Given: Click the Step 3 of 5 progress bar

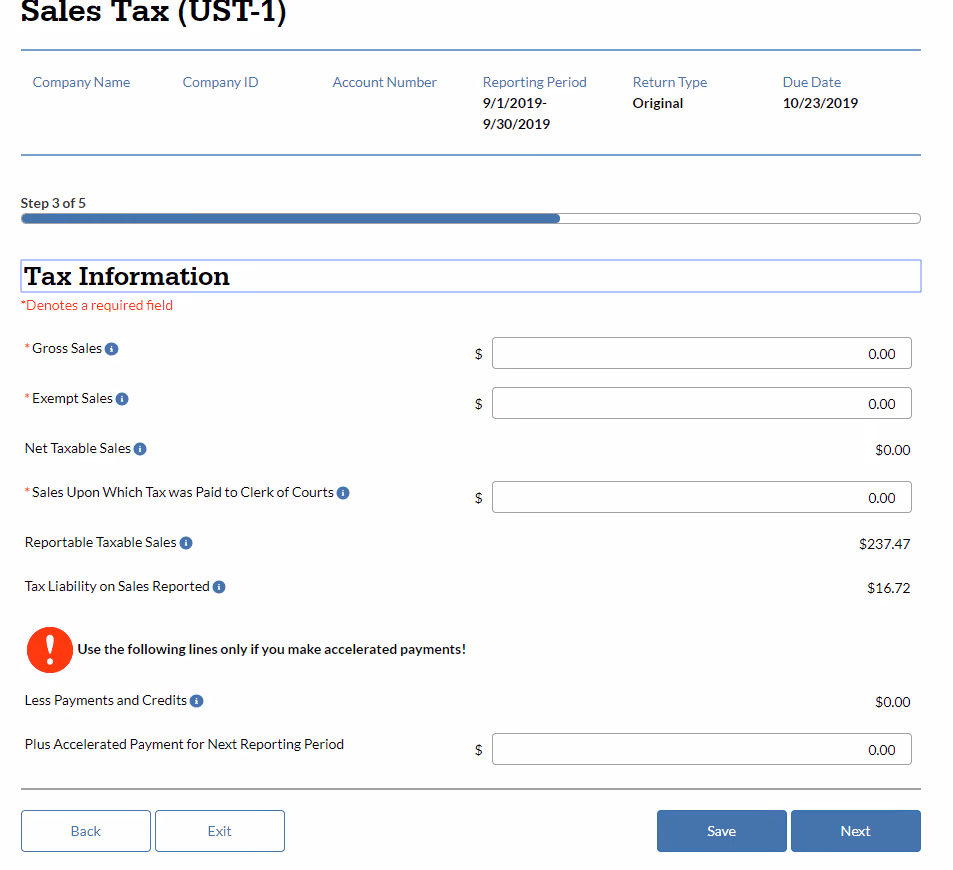Looking at the screenshot, I should point(470,219).
